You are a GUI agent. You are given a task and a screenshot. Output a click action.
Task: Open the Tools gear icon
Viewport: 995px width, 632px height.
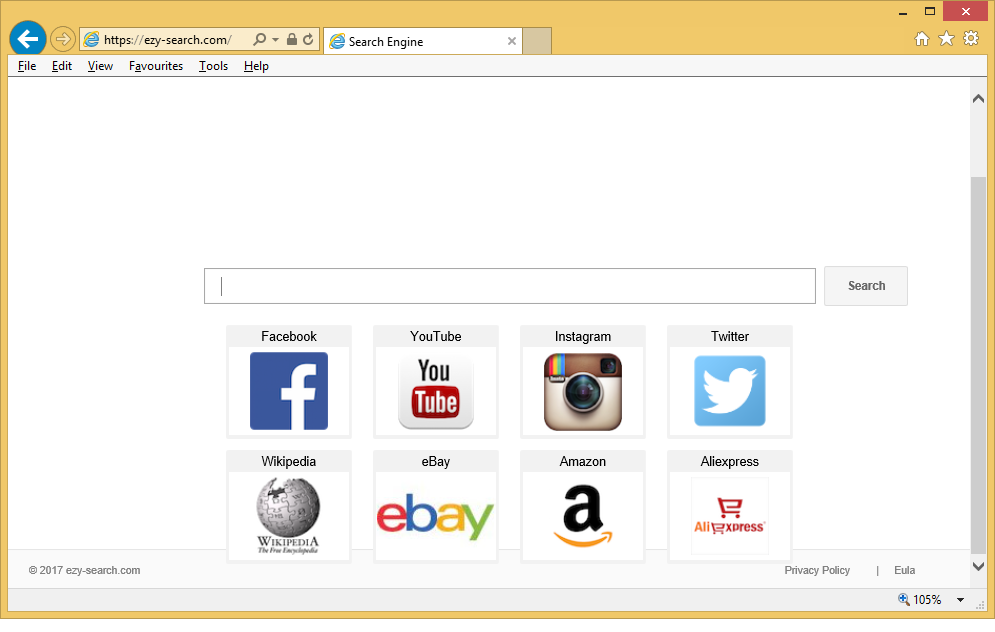coord(971,40)
